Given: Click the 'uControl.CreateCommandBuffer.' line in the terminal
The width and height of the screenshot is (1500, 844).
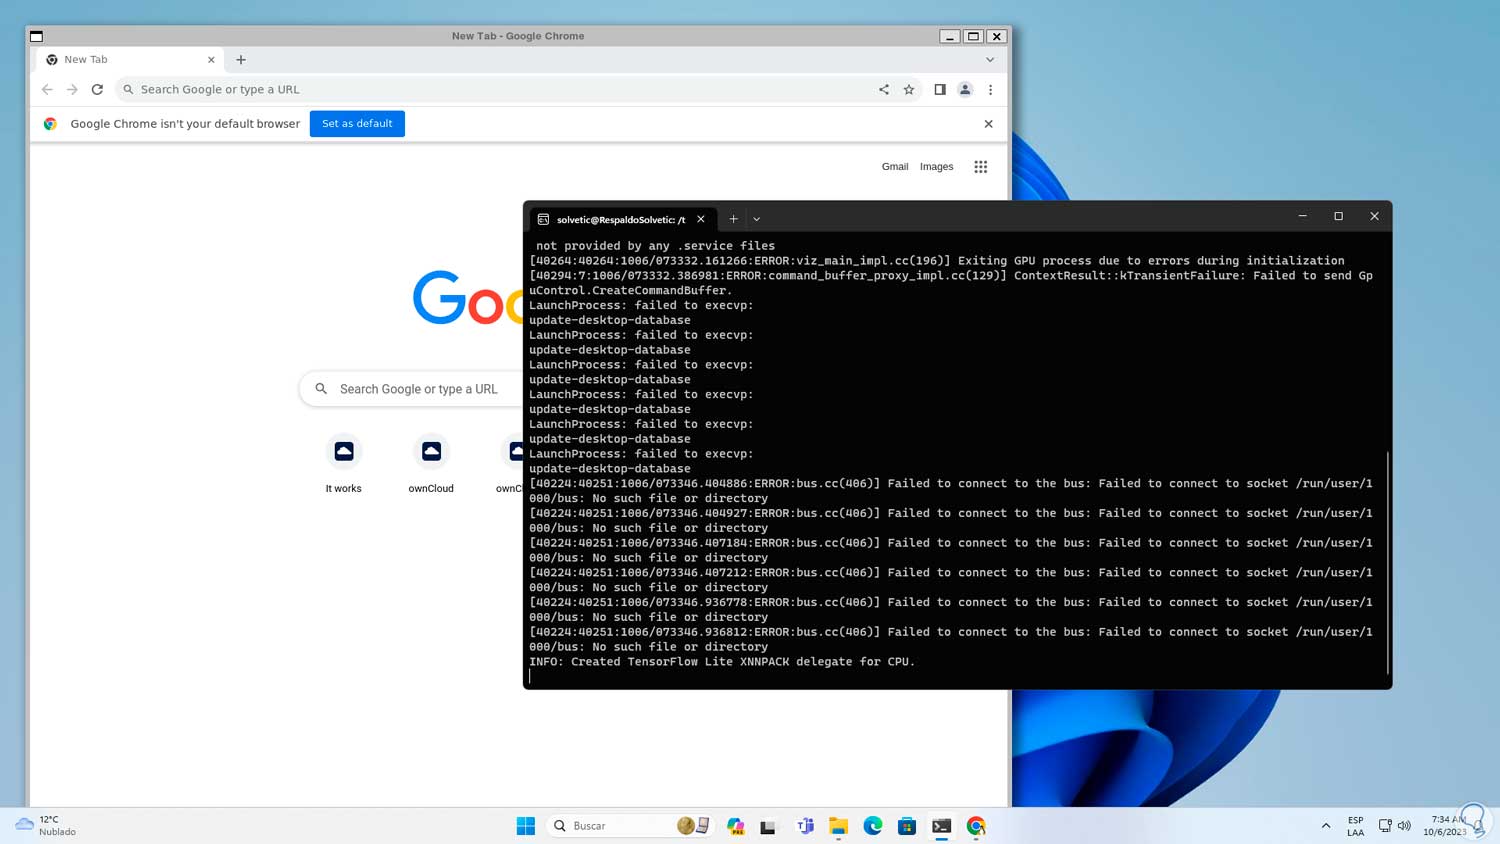Looking at the screenshot, I should (631, 291).
